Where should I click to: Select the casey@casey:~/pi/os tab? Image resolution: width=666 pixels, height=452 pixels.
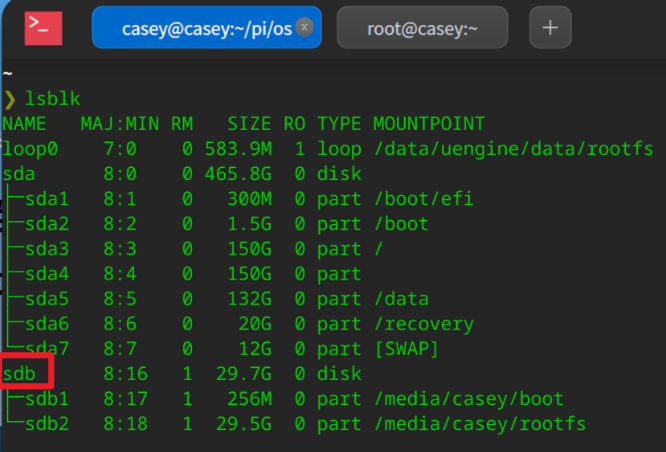click(206, 28)
